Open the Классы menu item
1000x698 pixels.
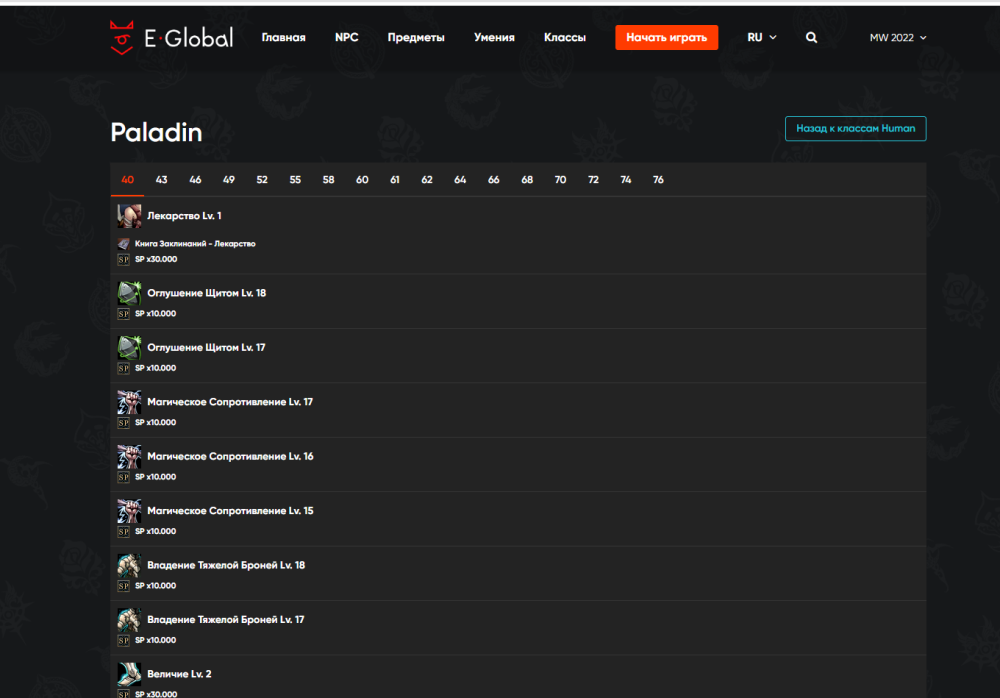click(565, 38)
